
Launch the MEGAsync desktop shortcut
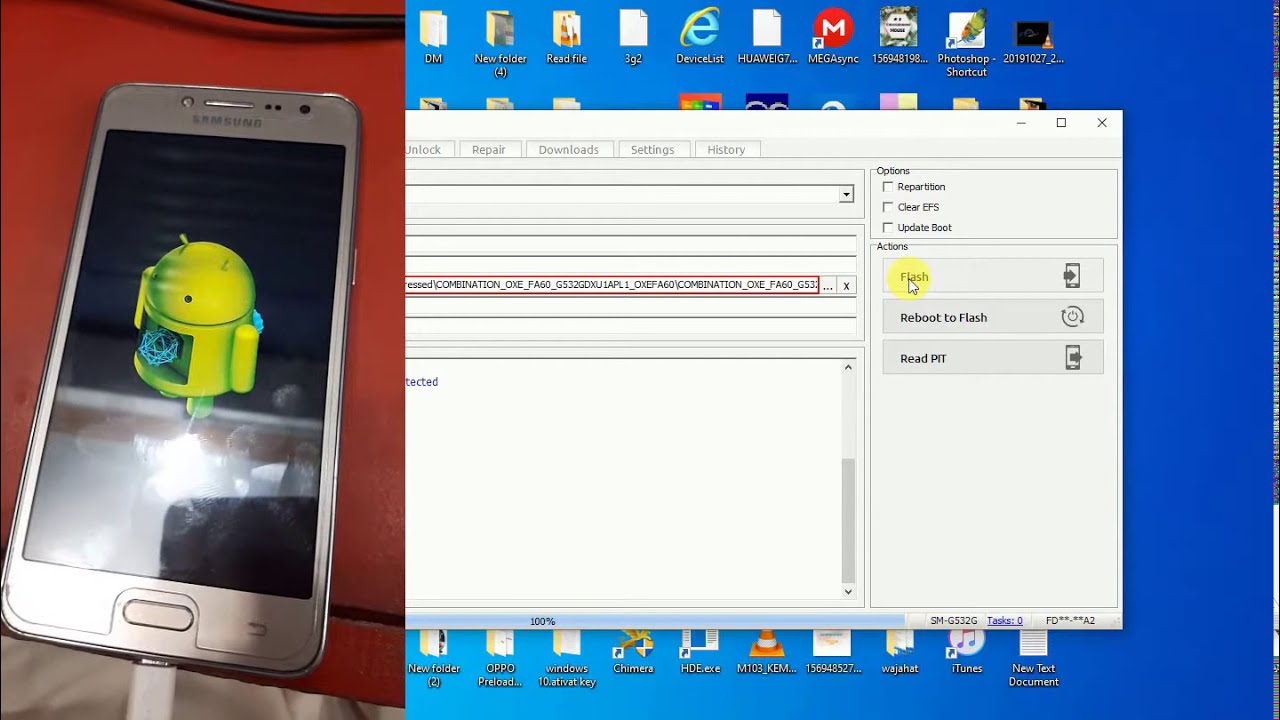833,37
